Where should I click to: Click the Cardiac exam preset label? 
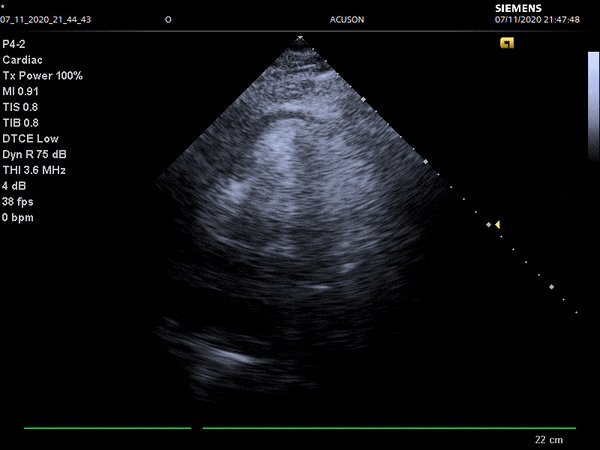pyautogui.click(x=22, y=60)
